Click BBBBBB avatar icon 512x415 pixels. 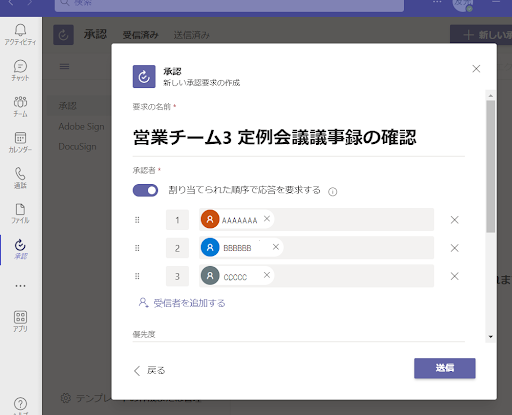coord(210,247)
